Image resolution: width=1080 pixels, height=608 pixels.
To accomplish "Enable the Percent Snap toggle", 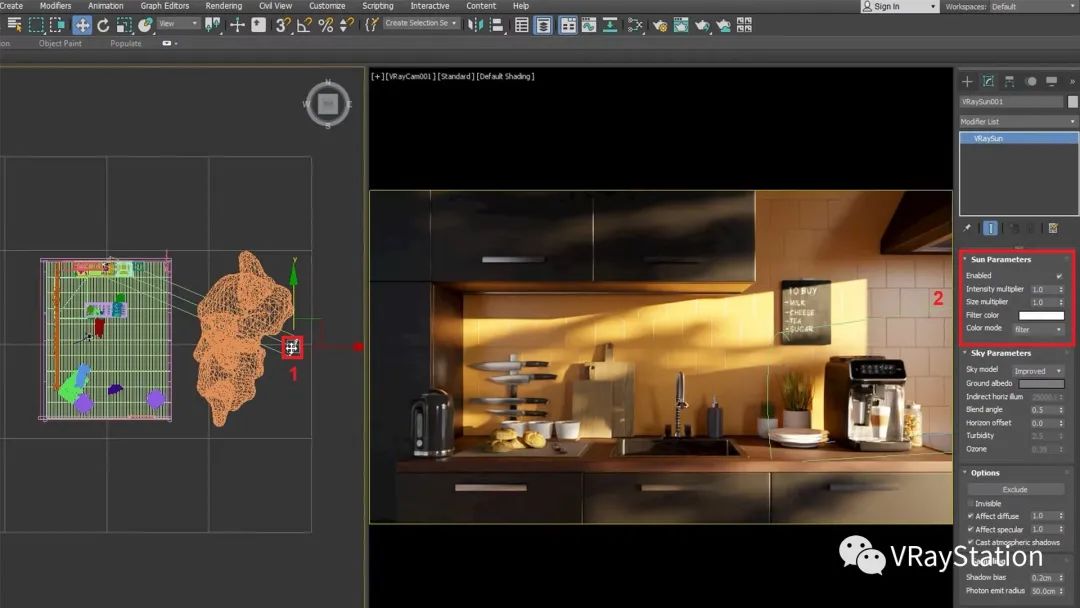I will [x=326, y=25].
